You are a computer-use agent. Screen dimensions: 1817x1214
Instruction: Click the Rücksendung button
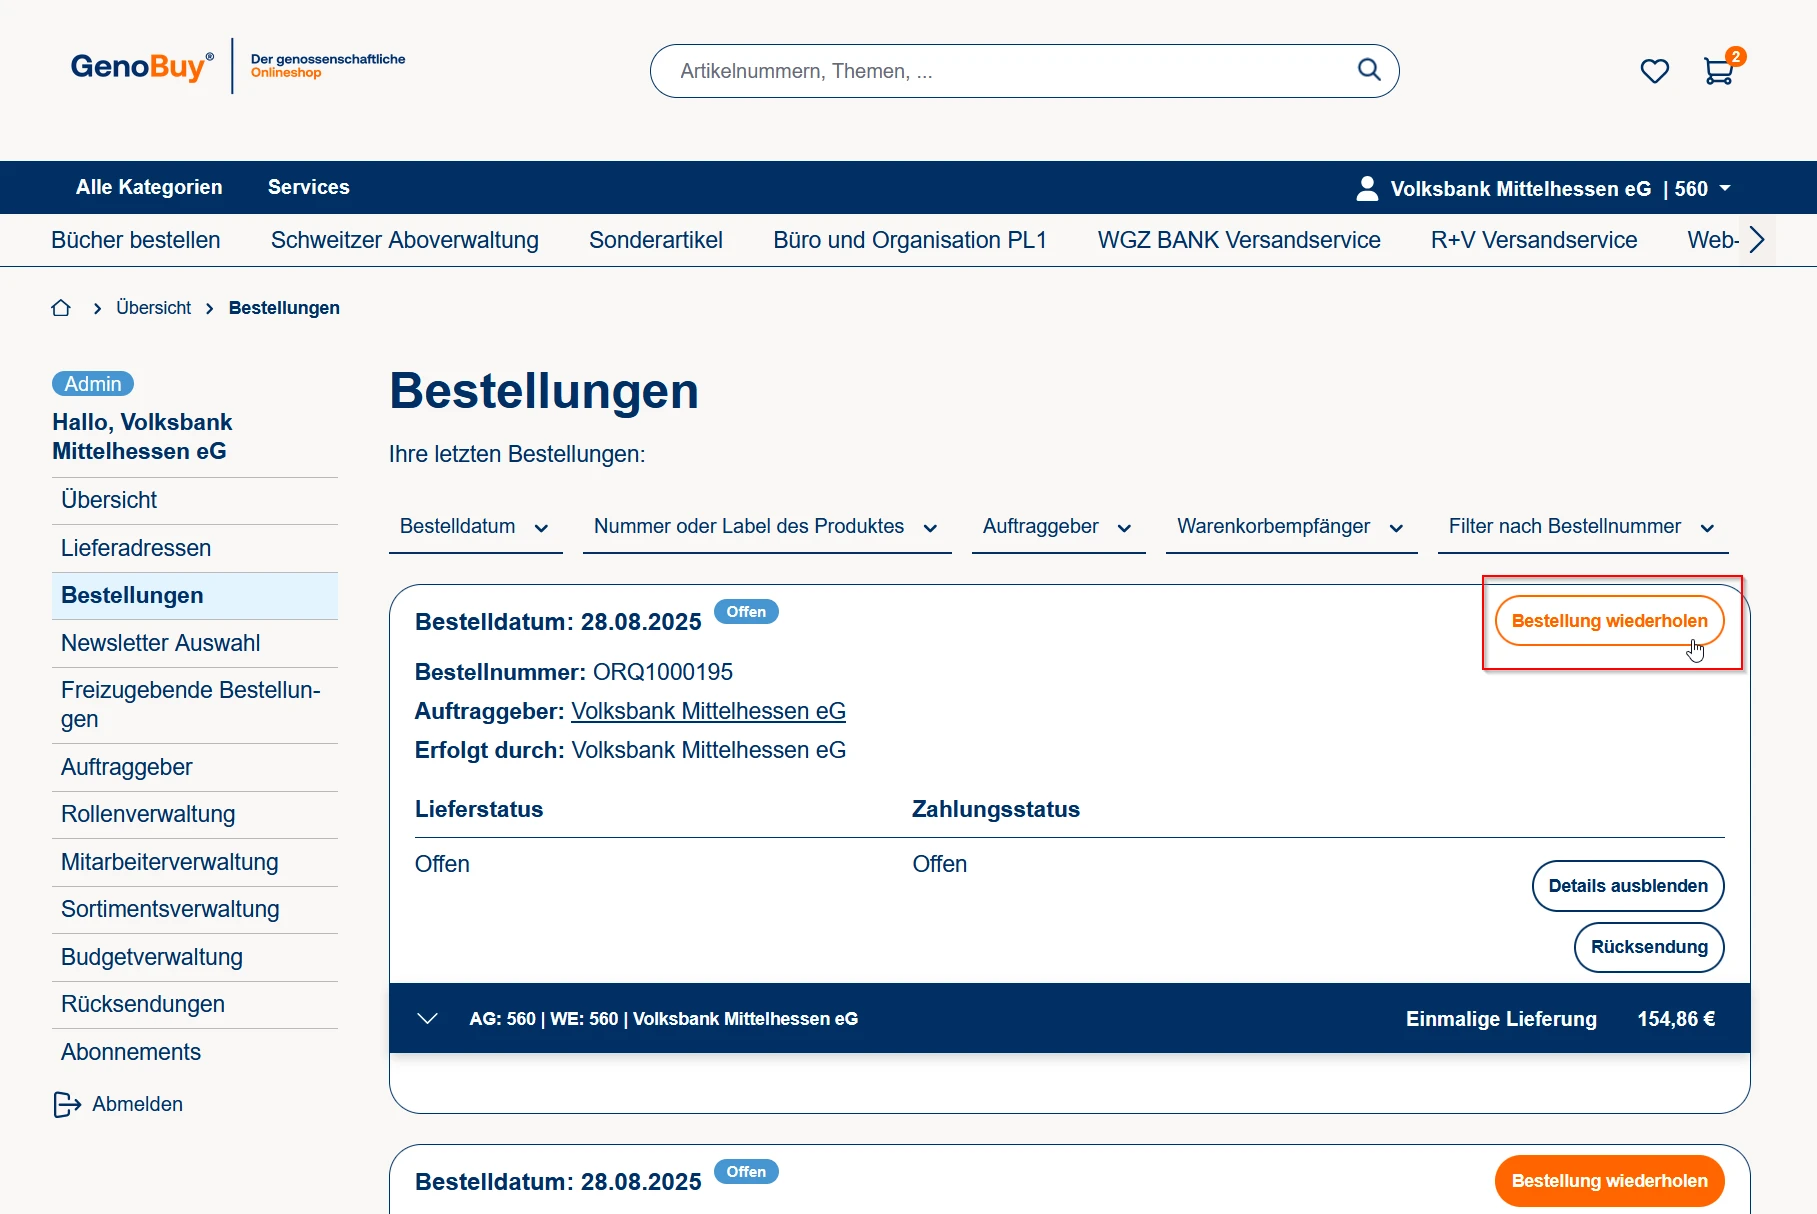pos(1648,947)
